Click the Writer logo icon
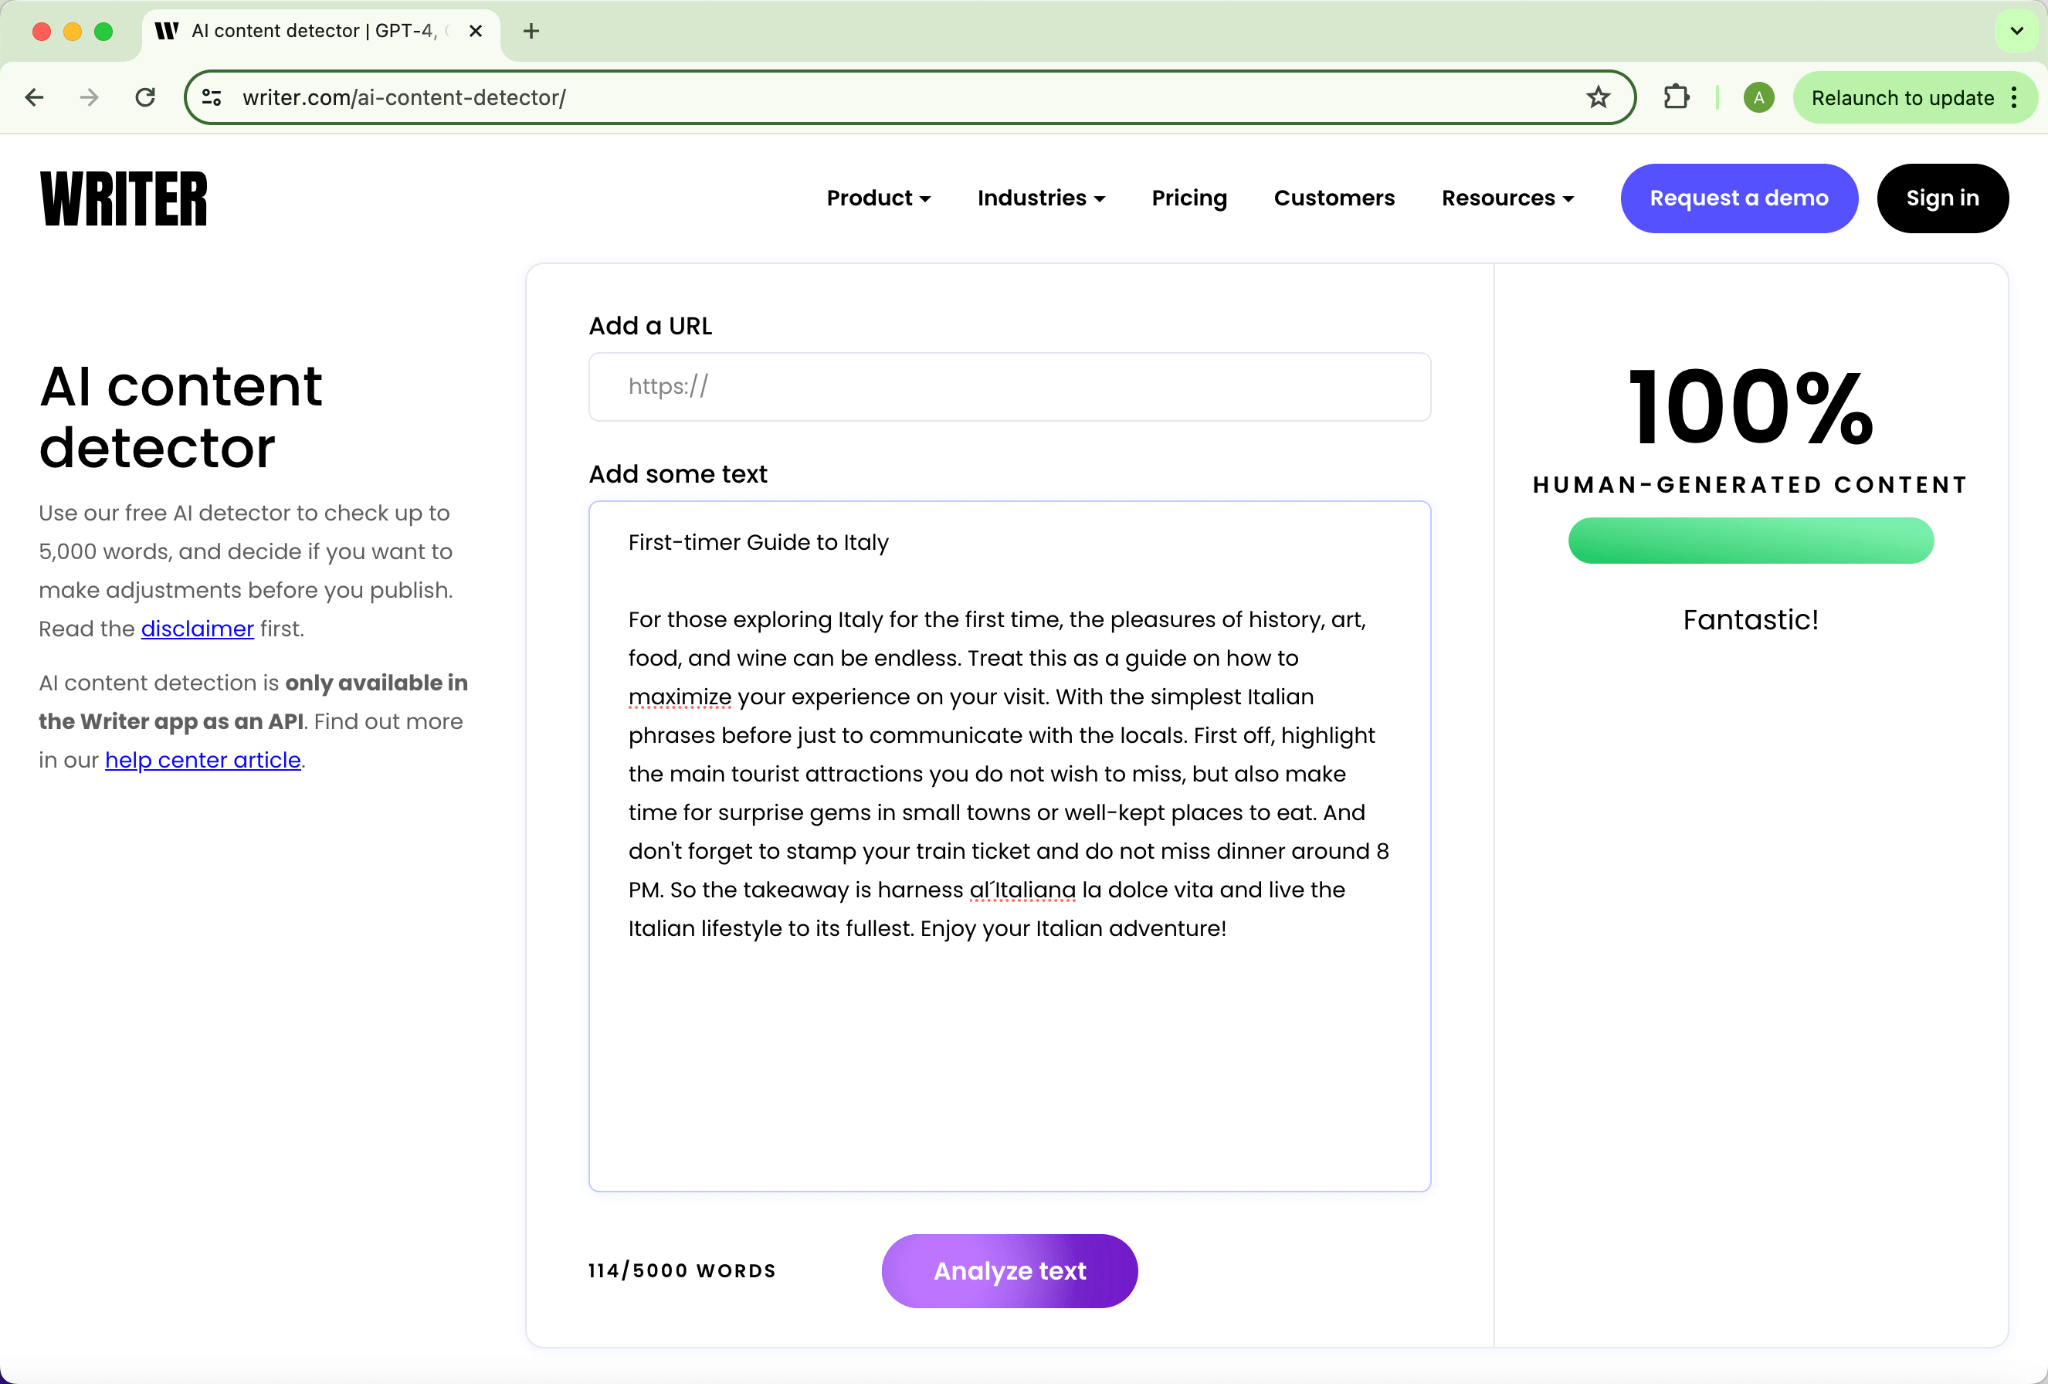The image size is (2048, 1384). (x=122, y=198)
